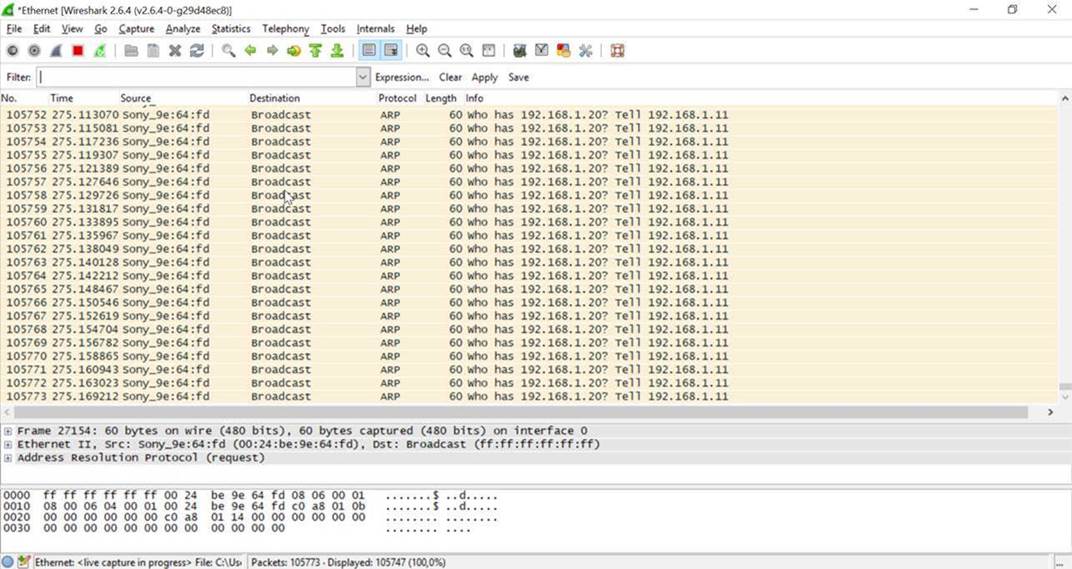Focus the display Filter text field
Viewport: 1072px width, 569px height.
point(196,77)
